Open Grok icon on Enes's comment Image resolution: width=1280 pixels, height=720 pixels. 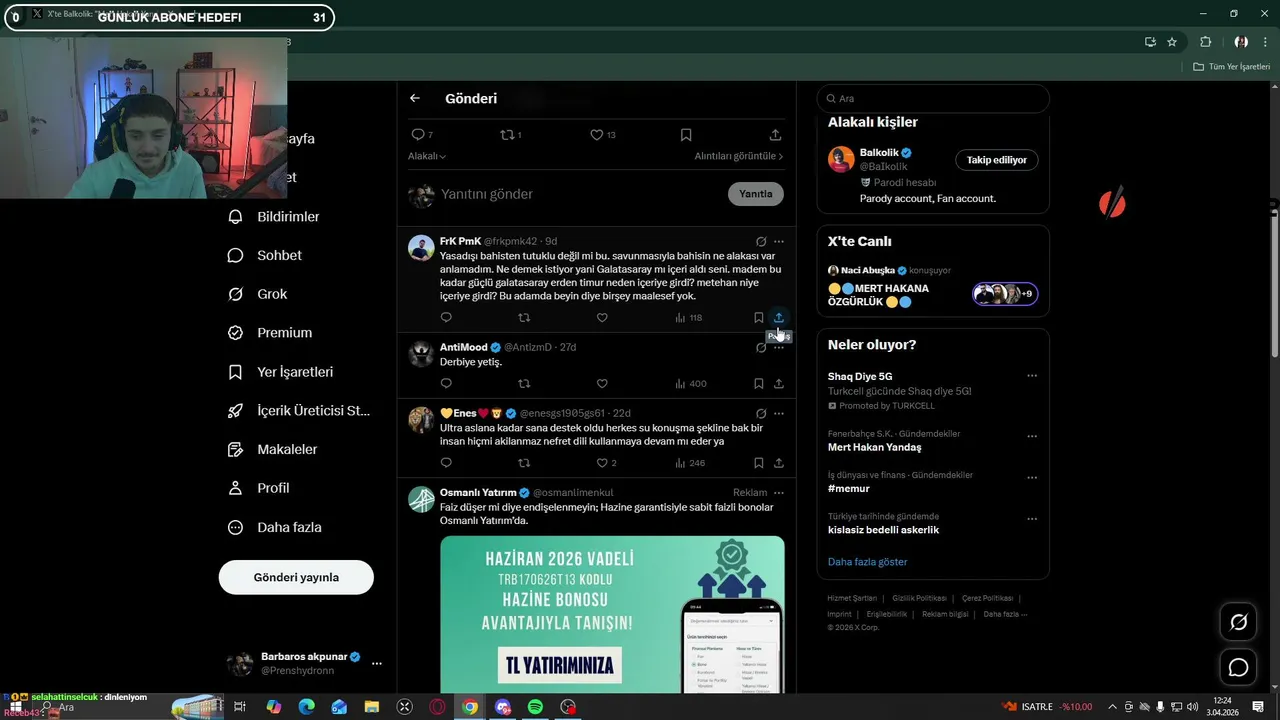click(x=761, y=413)
